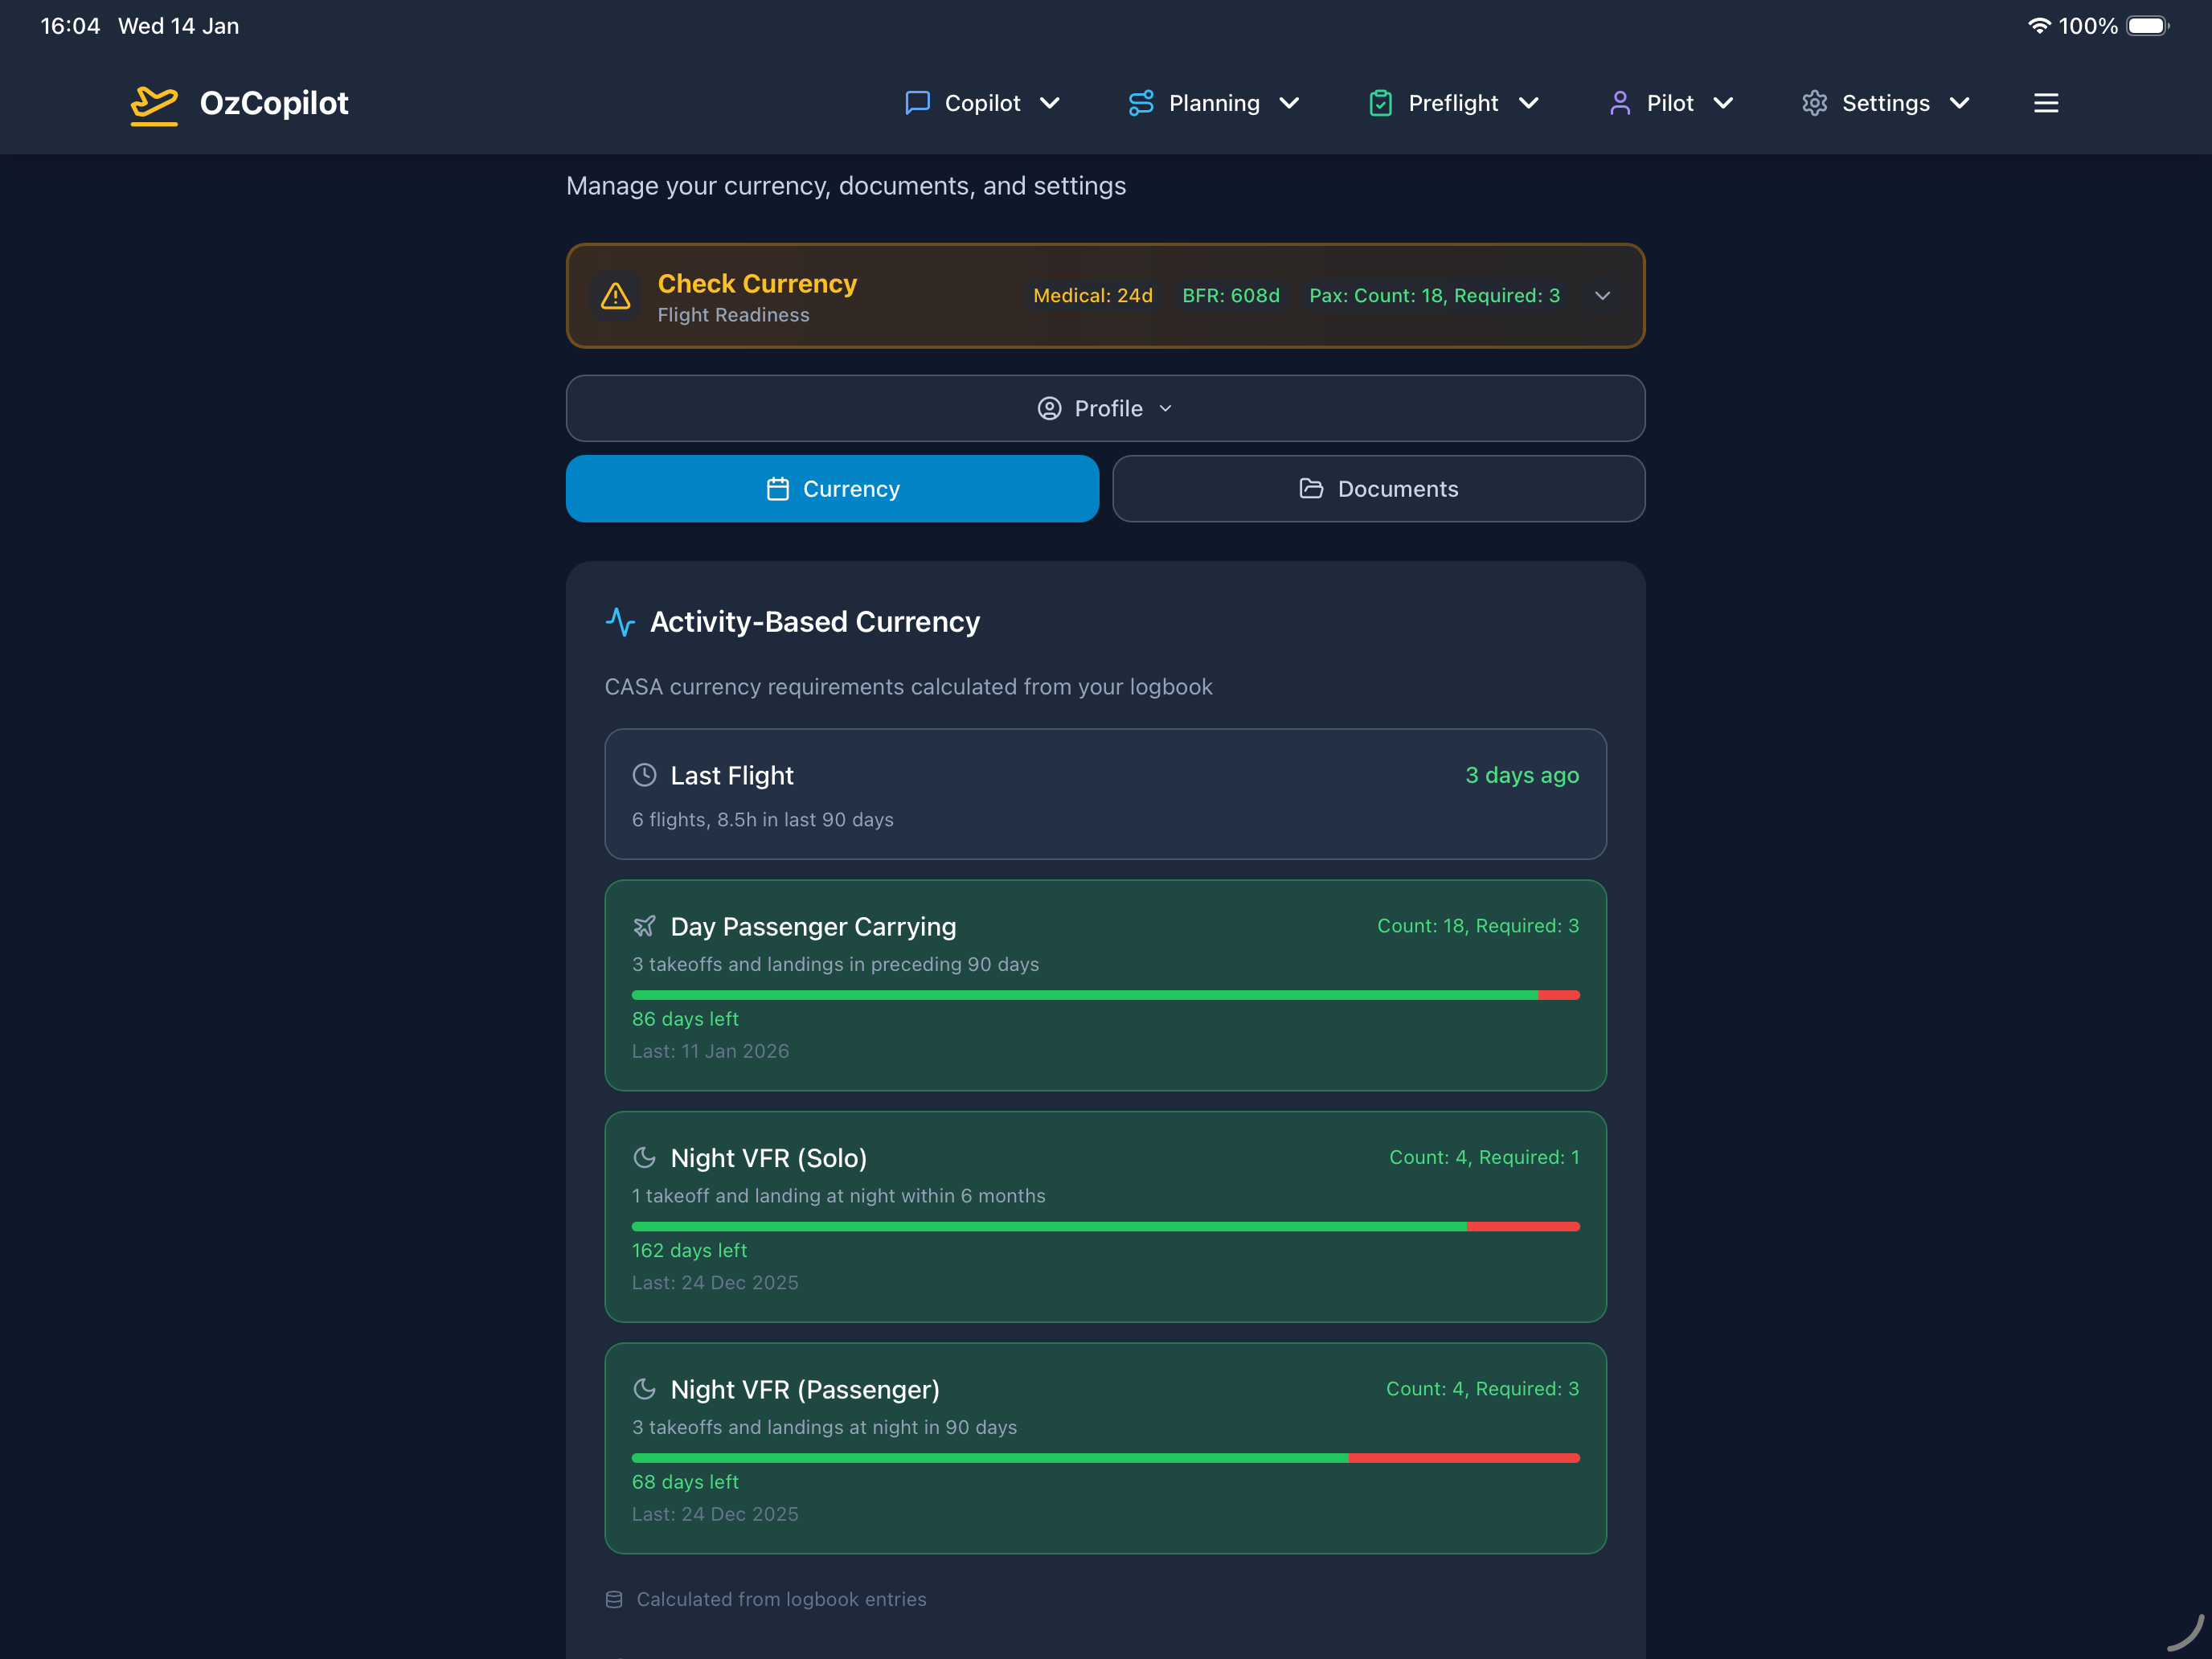Select the Preflight checklist icon

point(1381,103)
